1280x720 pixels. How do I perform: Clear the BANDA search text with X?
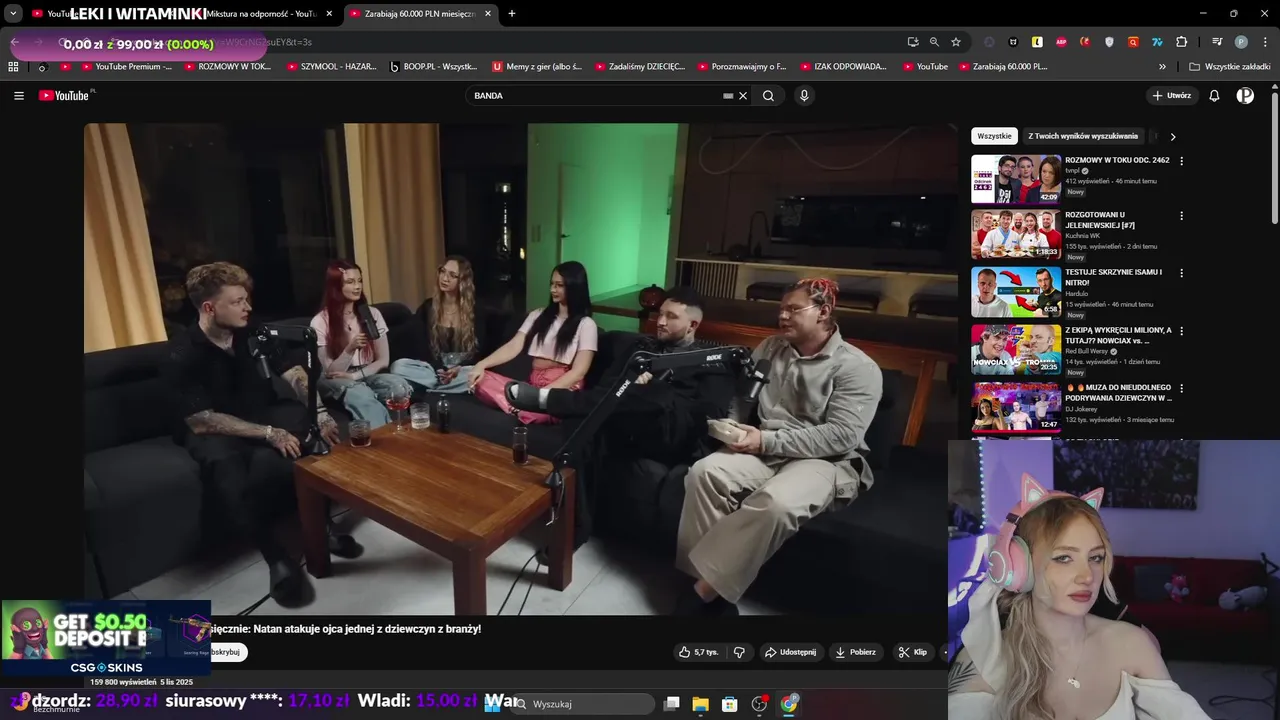pyautogui.click(x=743, y=96)
